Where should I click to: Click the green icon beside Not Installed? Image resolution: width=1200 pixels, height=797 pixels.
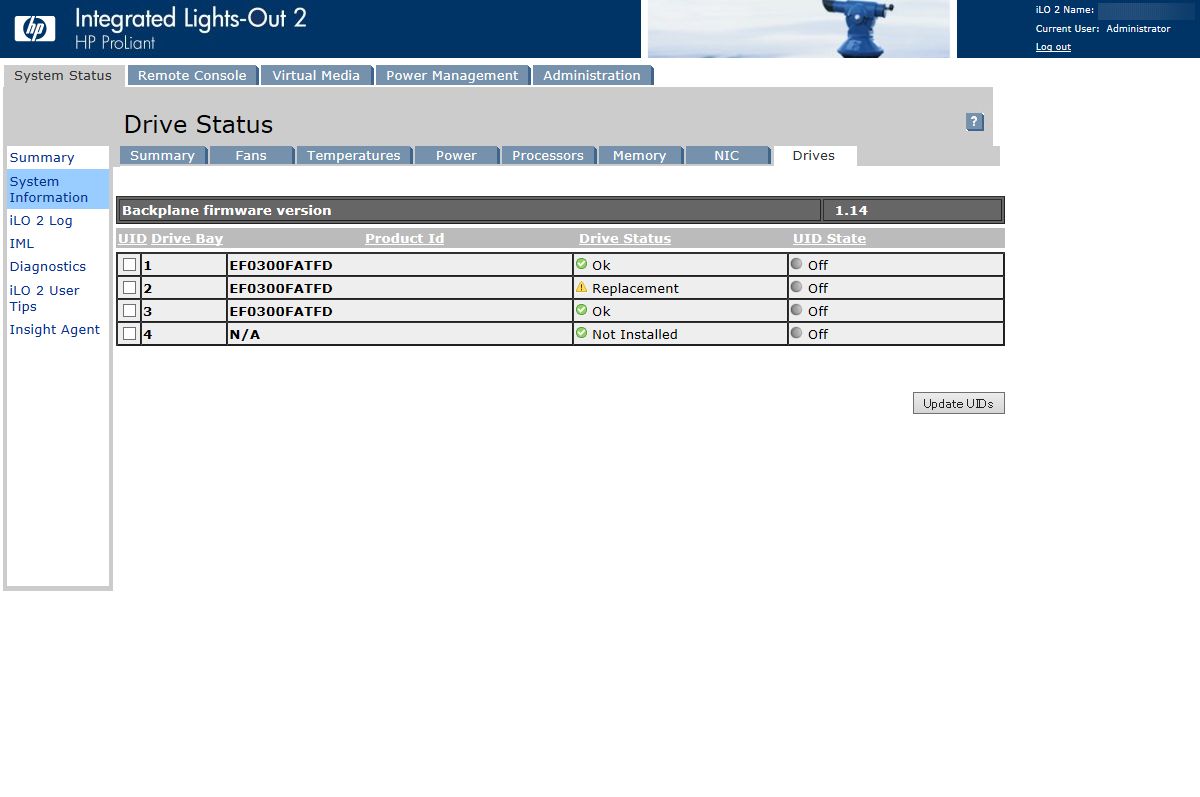[581, 333]
